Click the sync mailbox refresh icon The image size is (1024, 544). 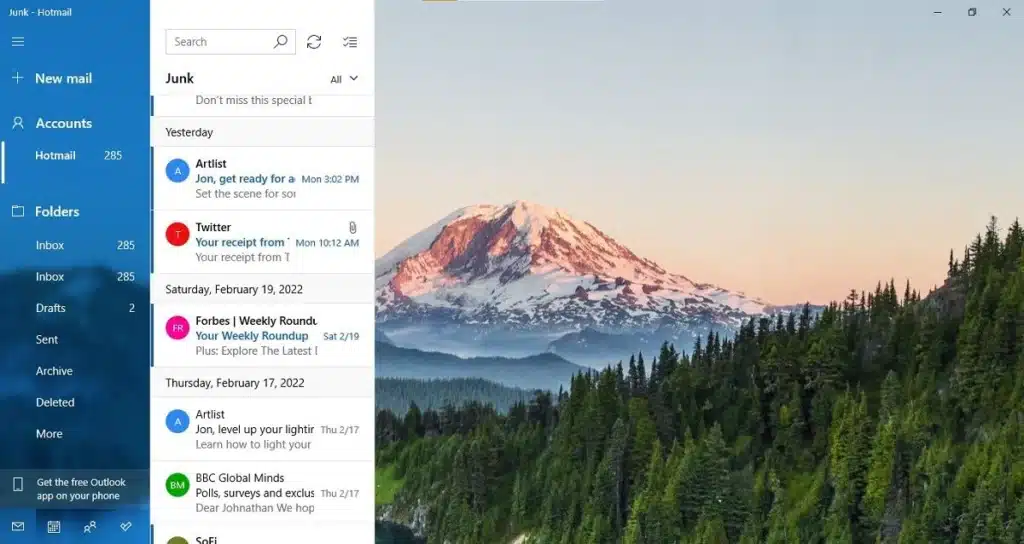[x=314, y=42]
